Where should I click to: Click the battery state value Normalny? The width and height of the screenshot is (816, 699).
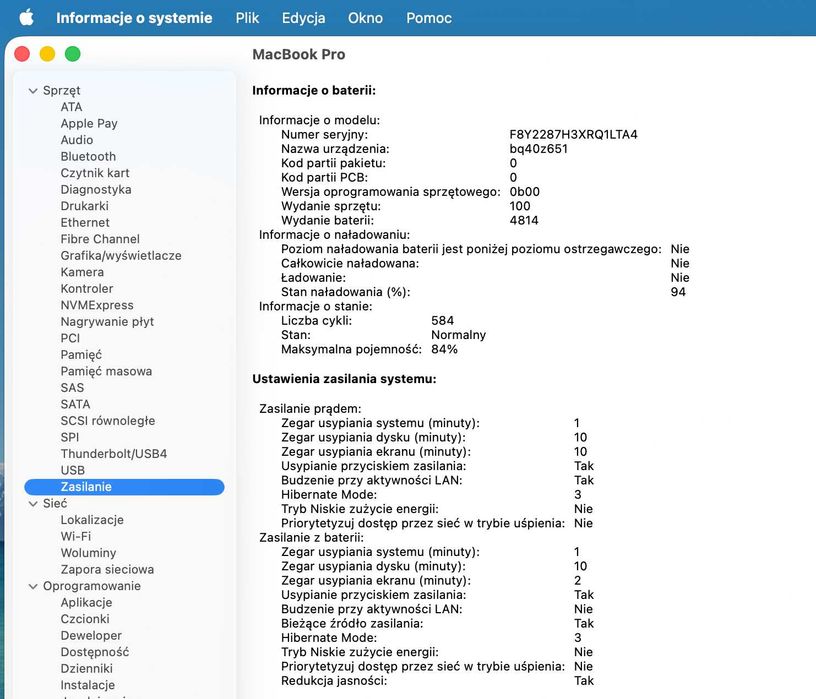pos(458,335)
